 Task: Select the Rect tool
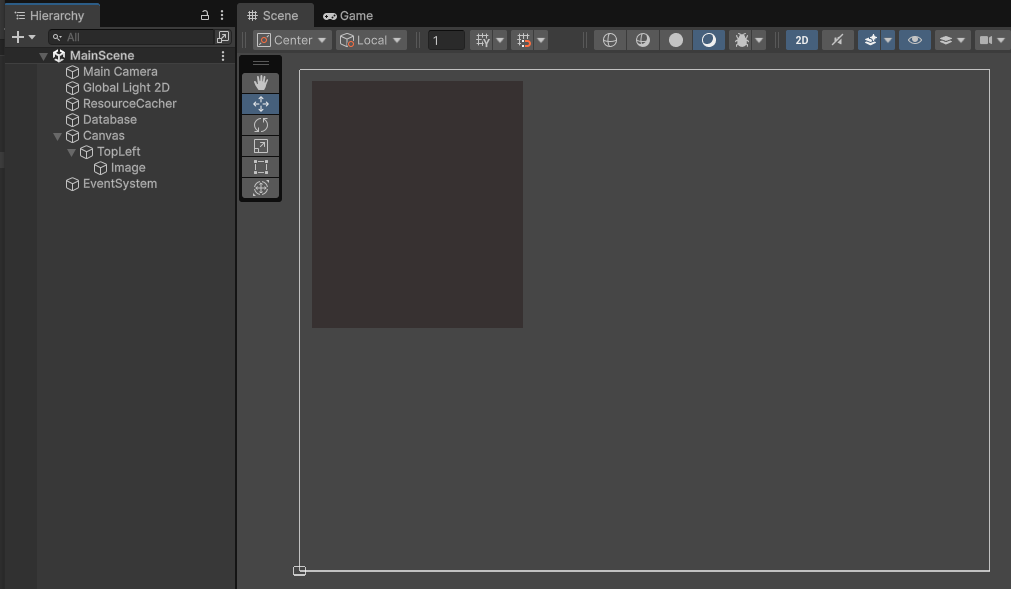point(261,167)
